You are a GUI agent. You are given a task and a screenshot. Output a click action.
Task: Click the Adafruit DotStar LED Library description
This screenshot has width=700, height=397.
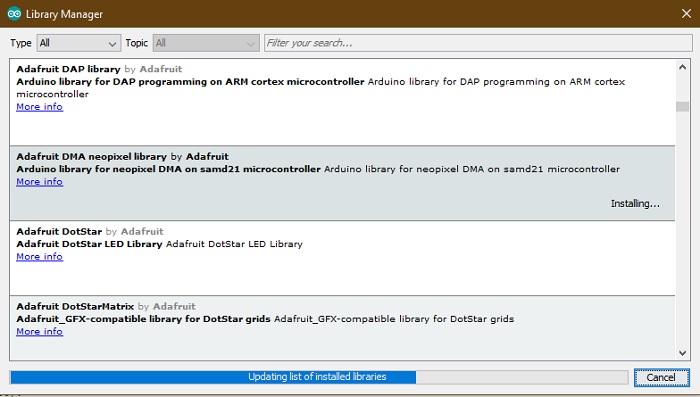(x=159, y=244)
